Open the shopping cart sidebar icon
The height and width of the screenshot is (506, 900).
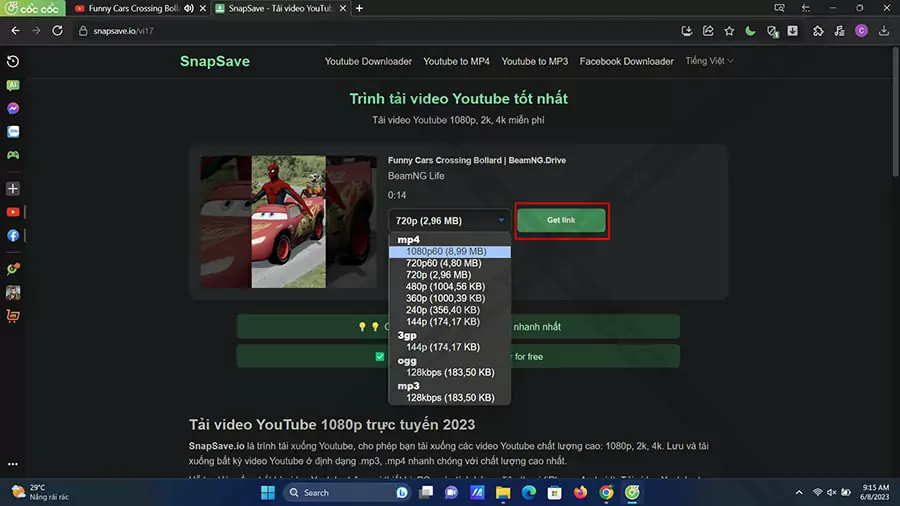tap(13, 316)
